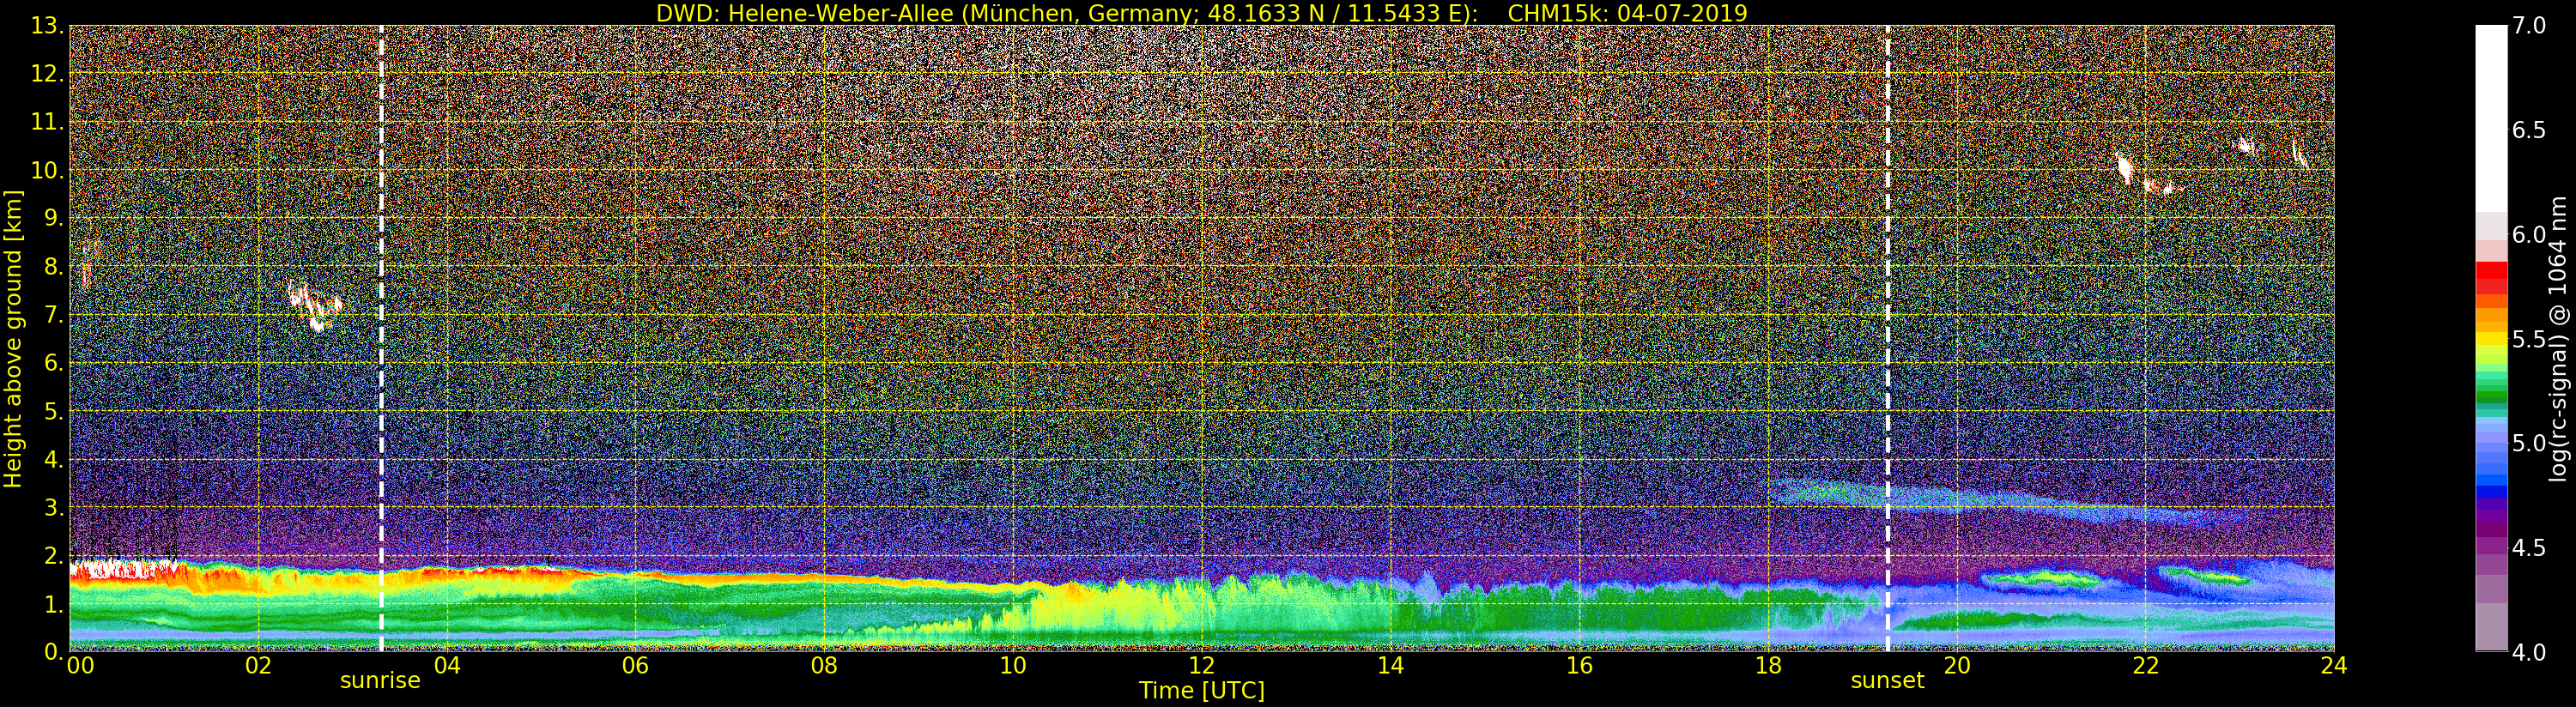Click the time tick label '22'

(x=2145, y=666)
